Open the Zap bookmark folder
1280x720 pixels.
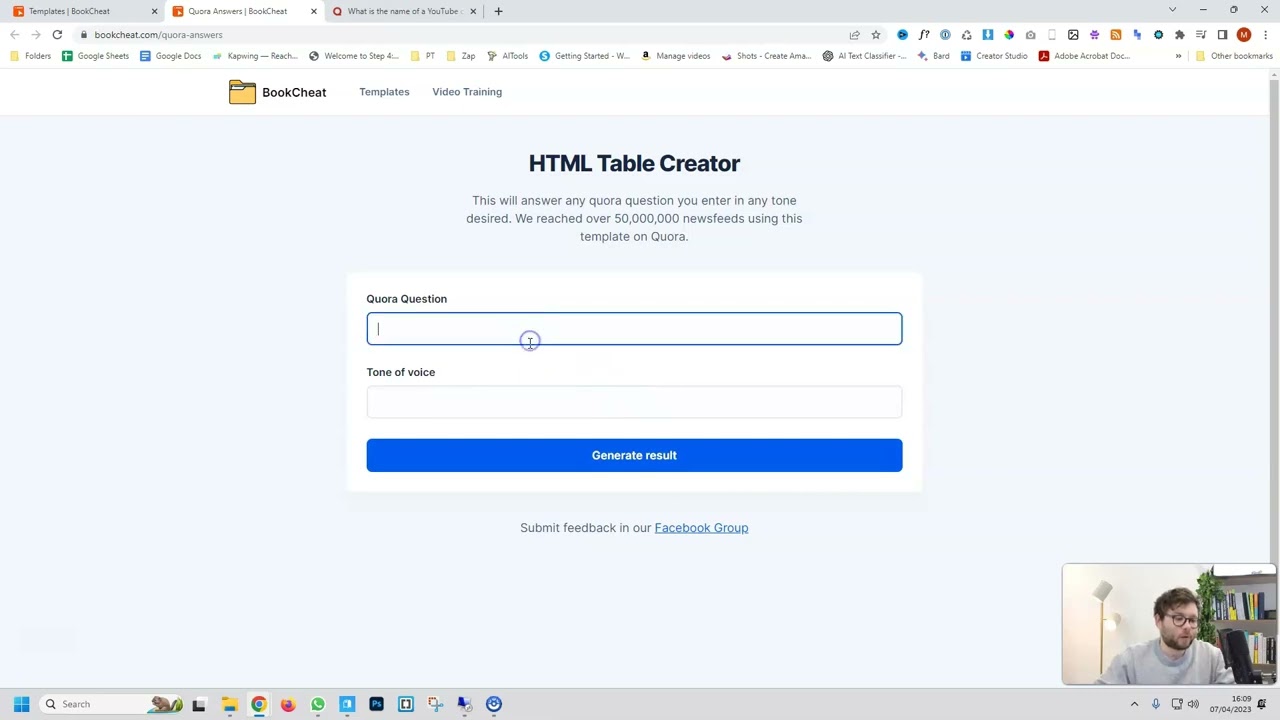(461, 56)
